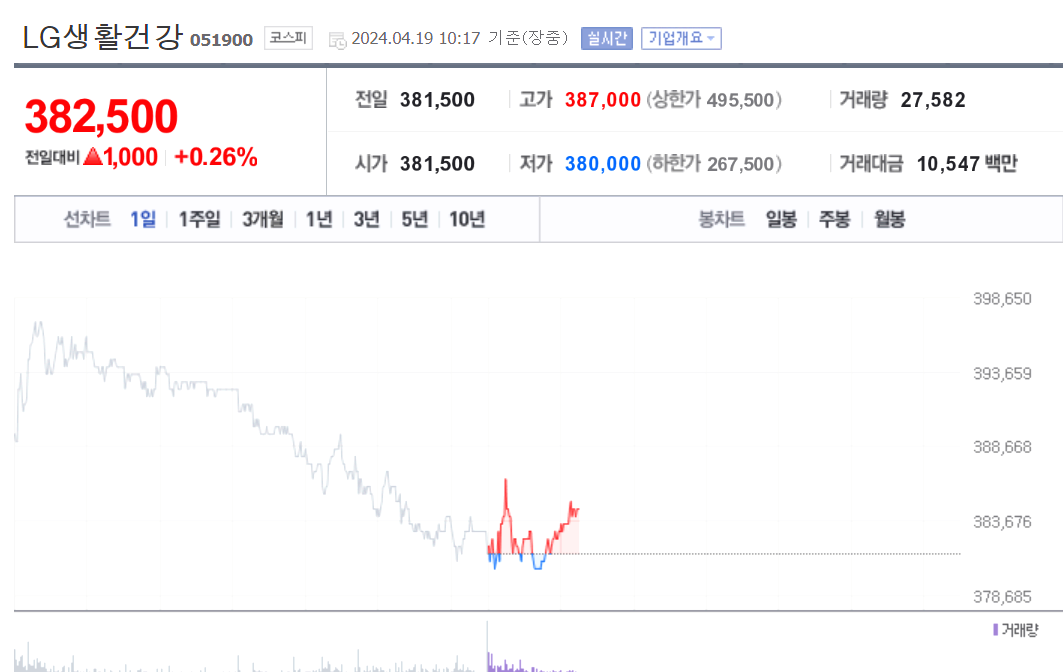Click the blue dip segment of the price line

[x=538, y=562]
